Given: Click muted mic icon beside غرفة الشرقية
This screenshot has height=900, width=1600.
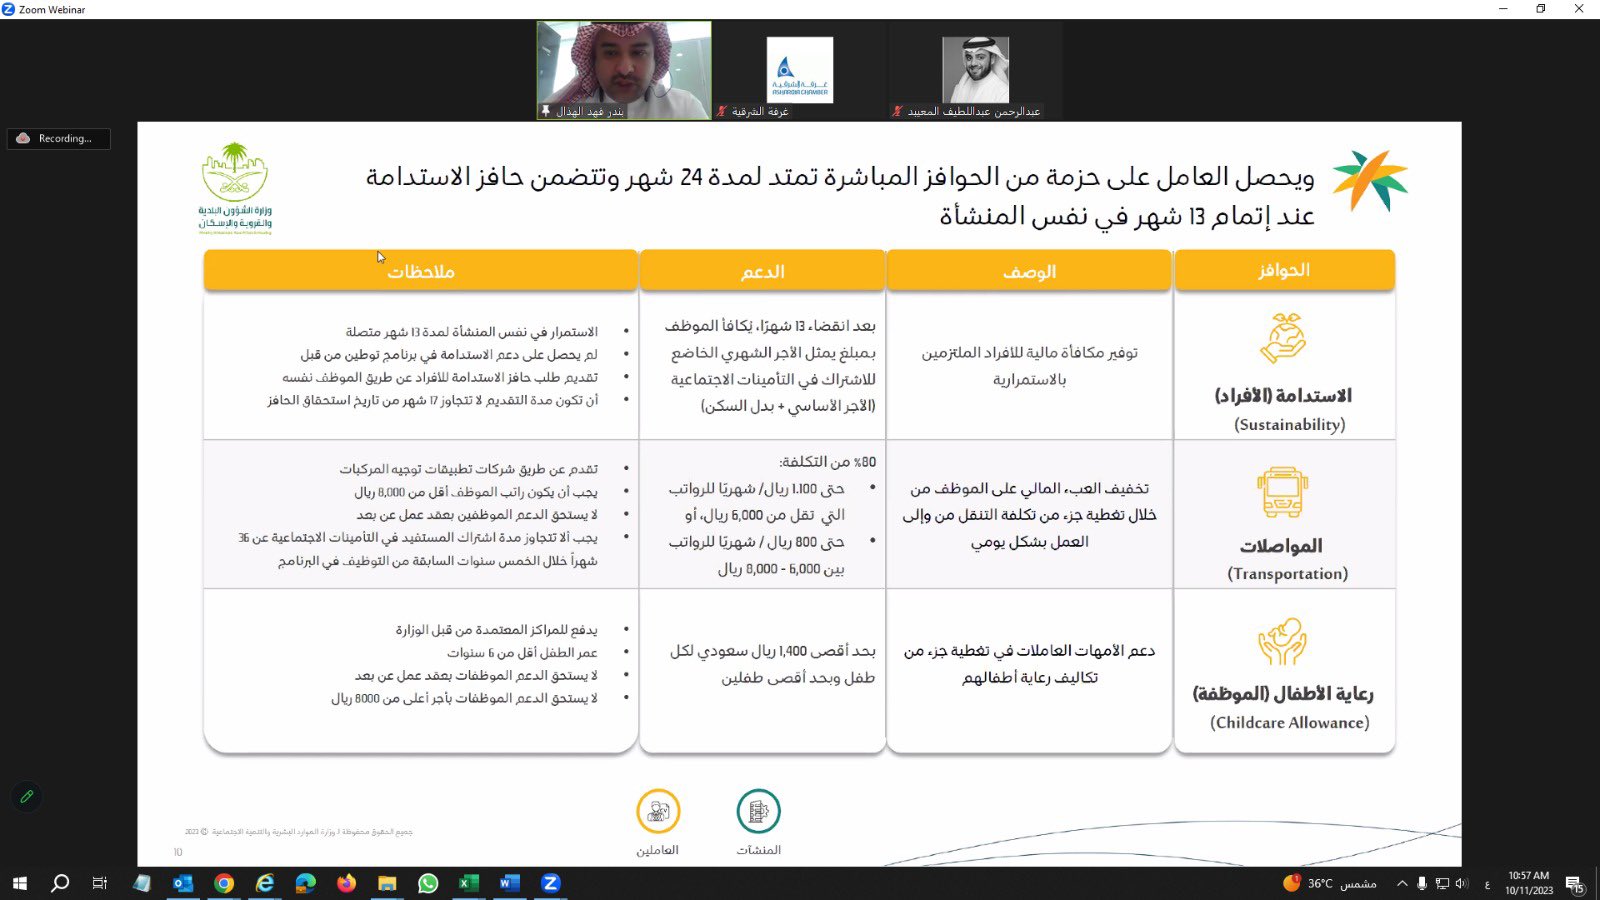Looking at the screenshot, I should click(x=721, y=111).
